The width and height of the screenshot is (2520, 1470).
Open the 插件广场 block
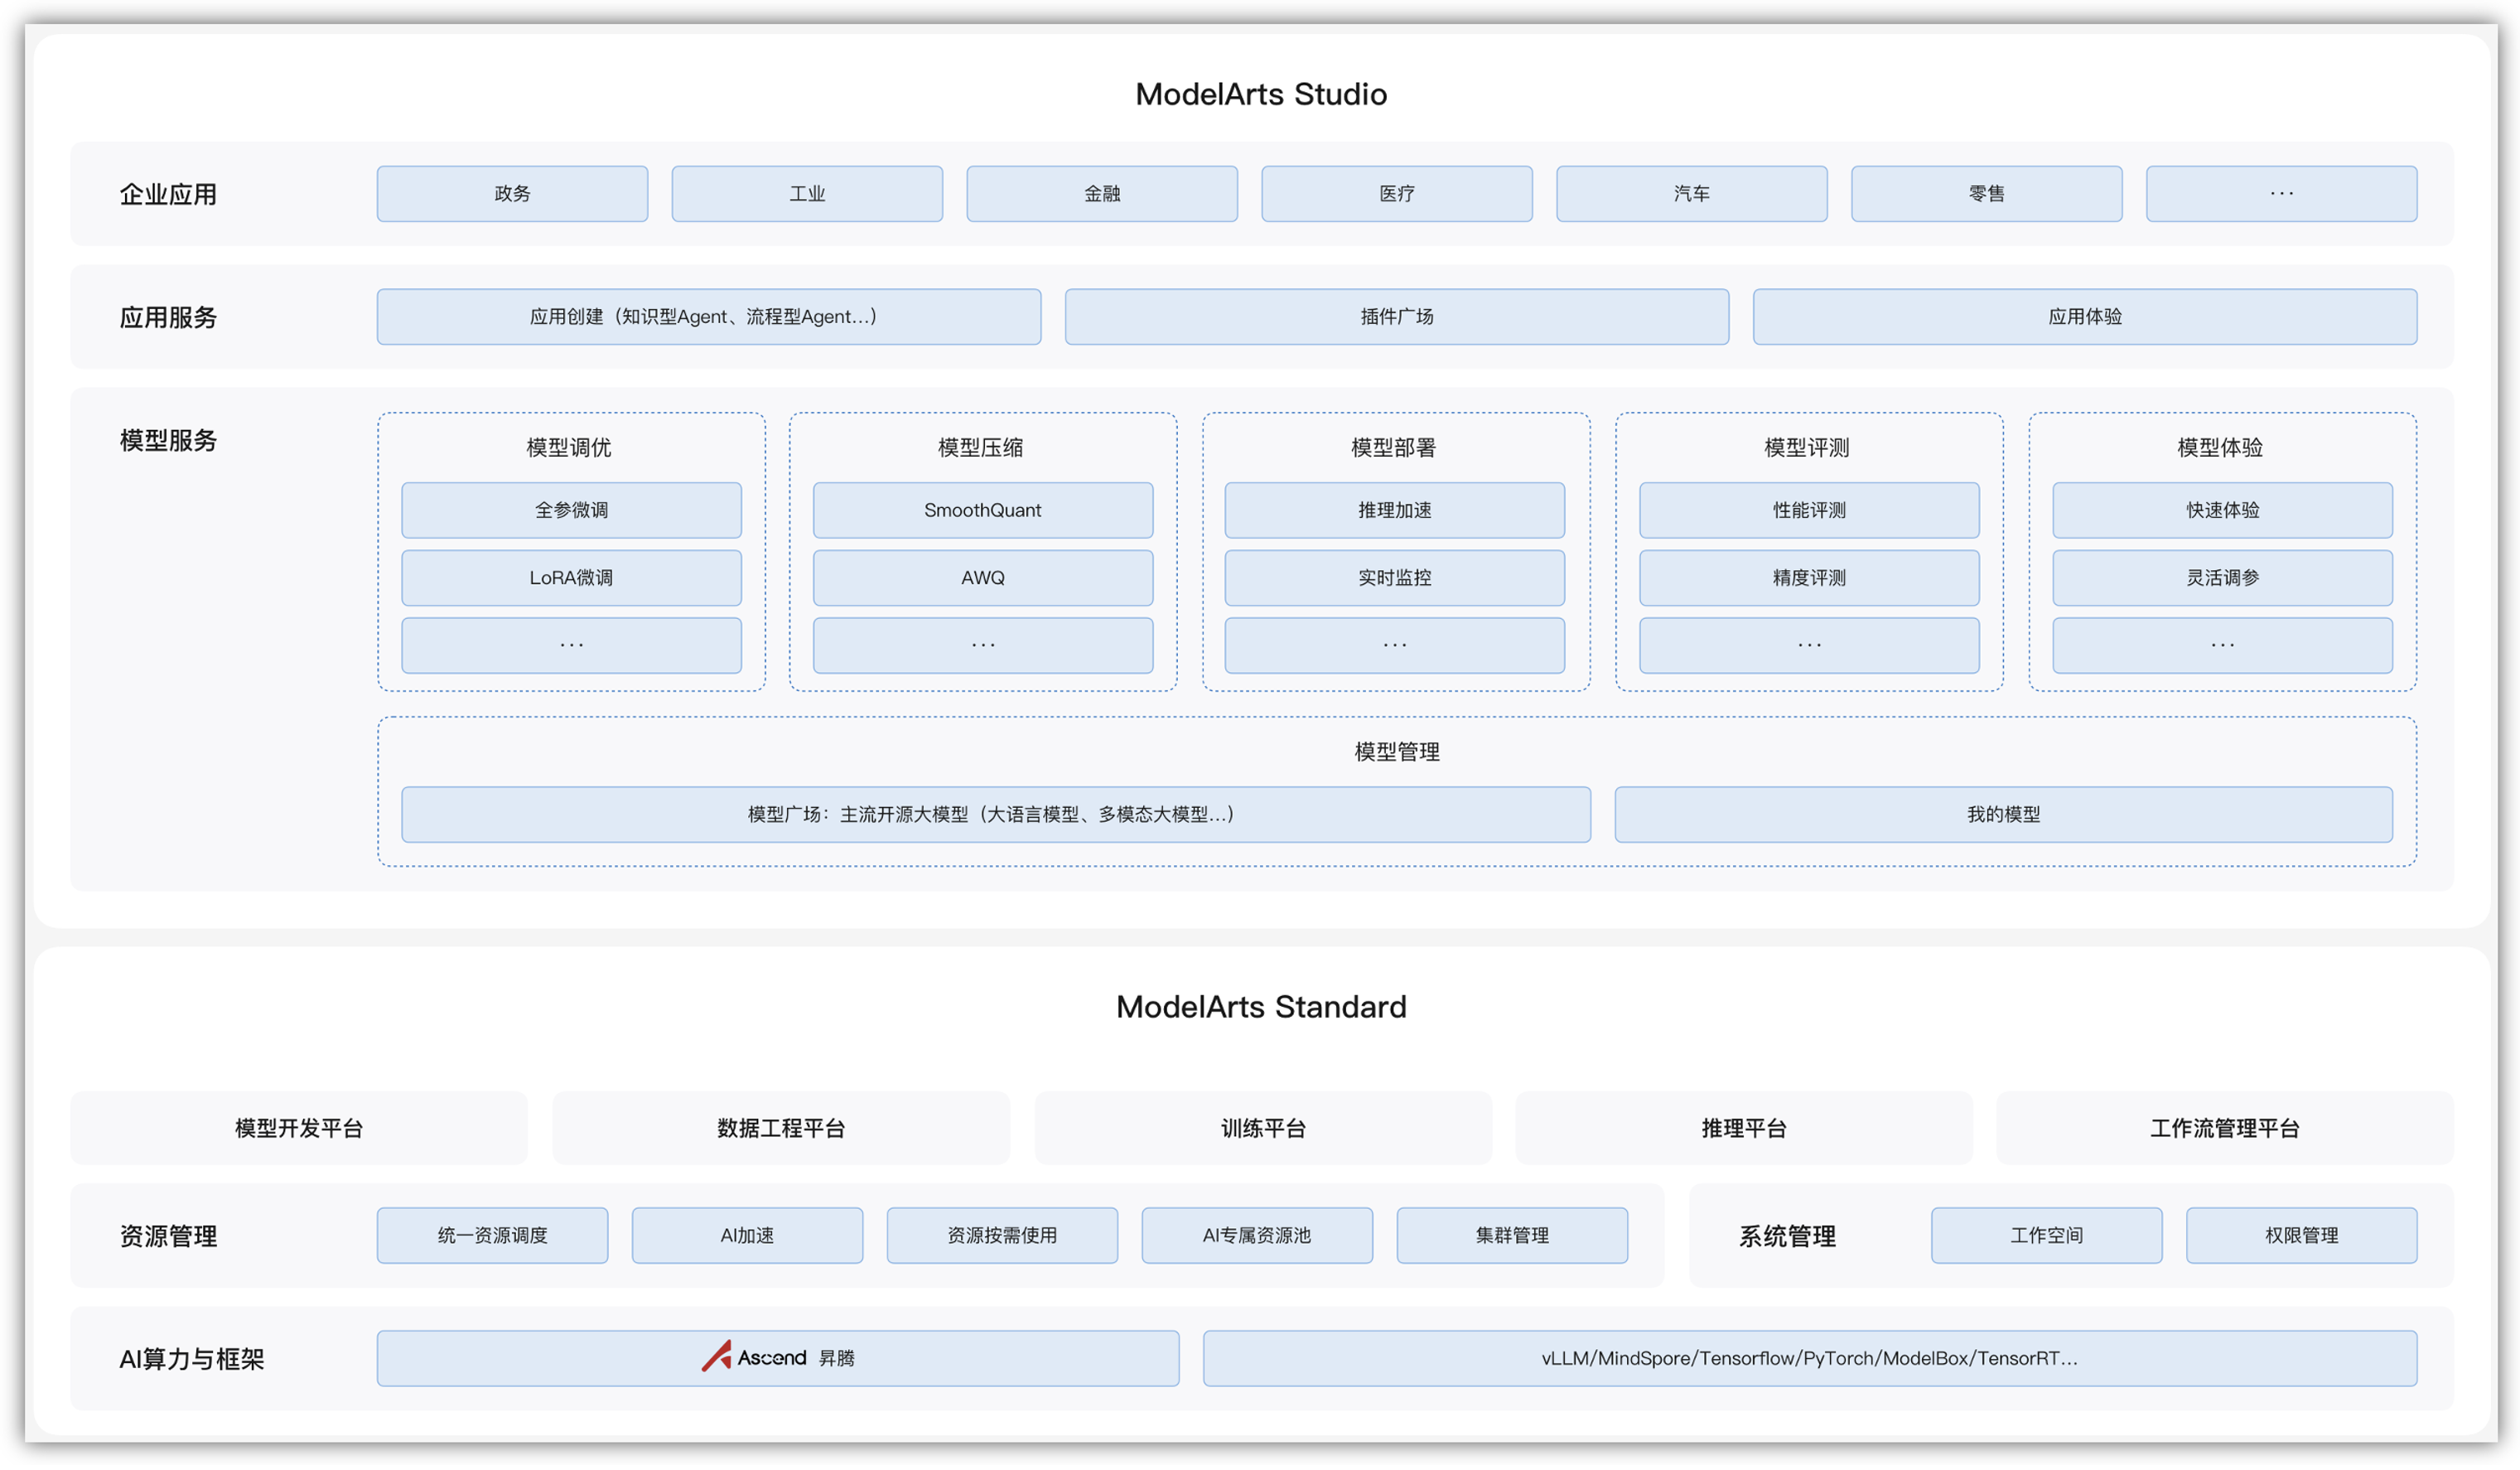click(x=1396, y=317)
